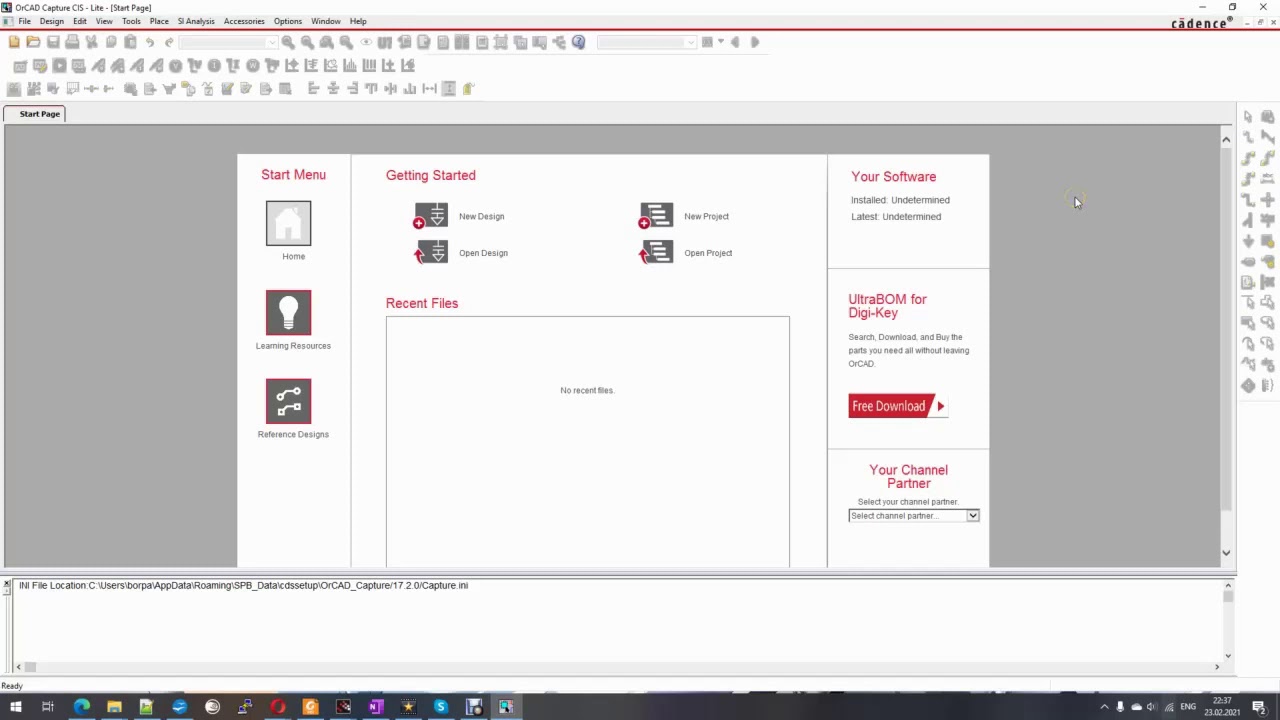This screenshot has width=1280, height=720.
Task: Click the Open Design icon
Action: pyautogui.click(x=431, y=253)
